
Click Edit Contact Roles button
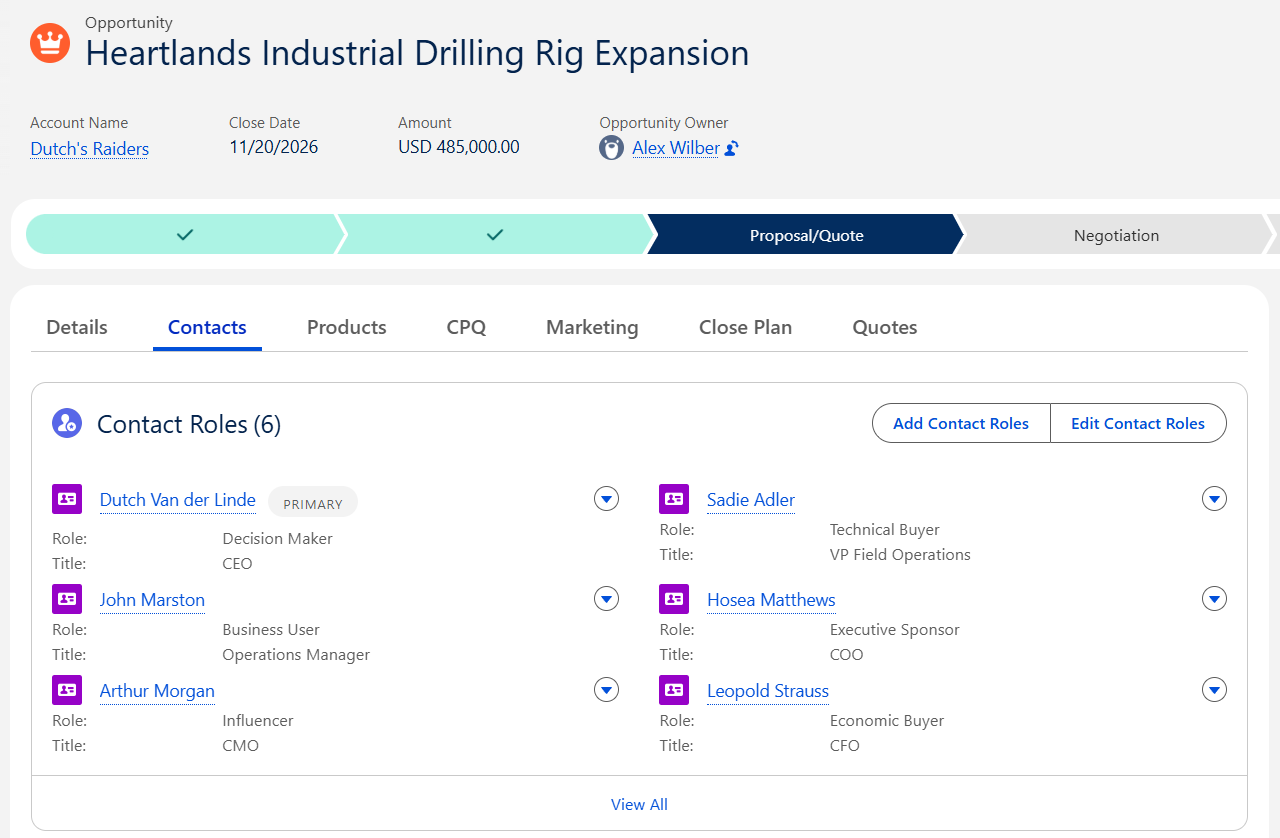click(x=1138, y=423)
